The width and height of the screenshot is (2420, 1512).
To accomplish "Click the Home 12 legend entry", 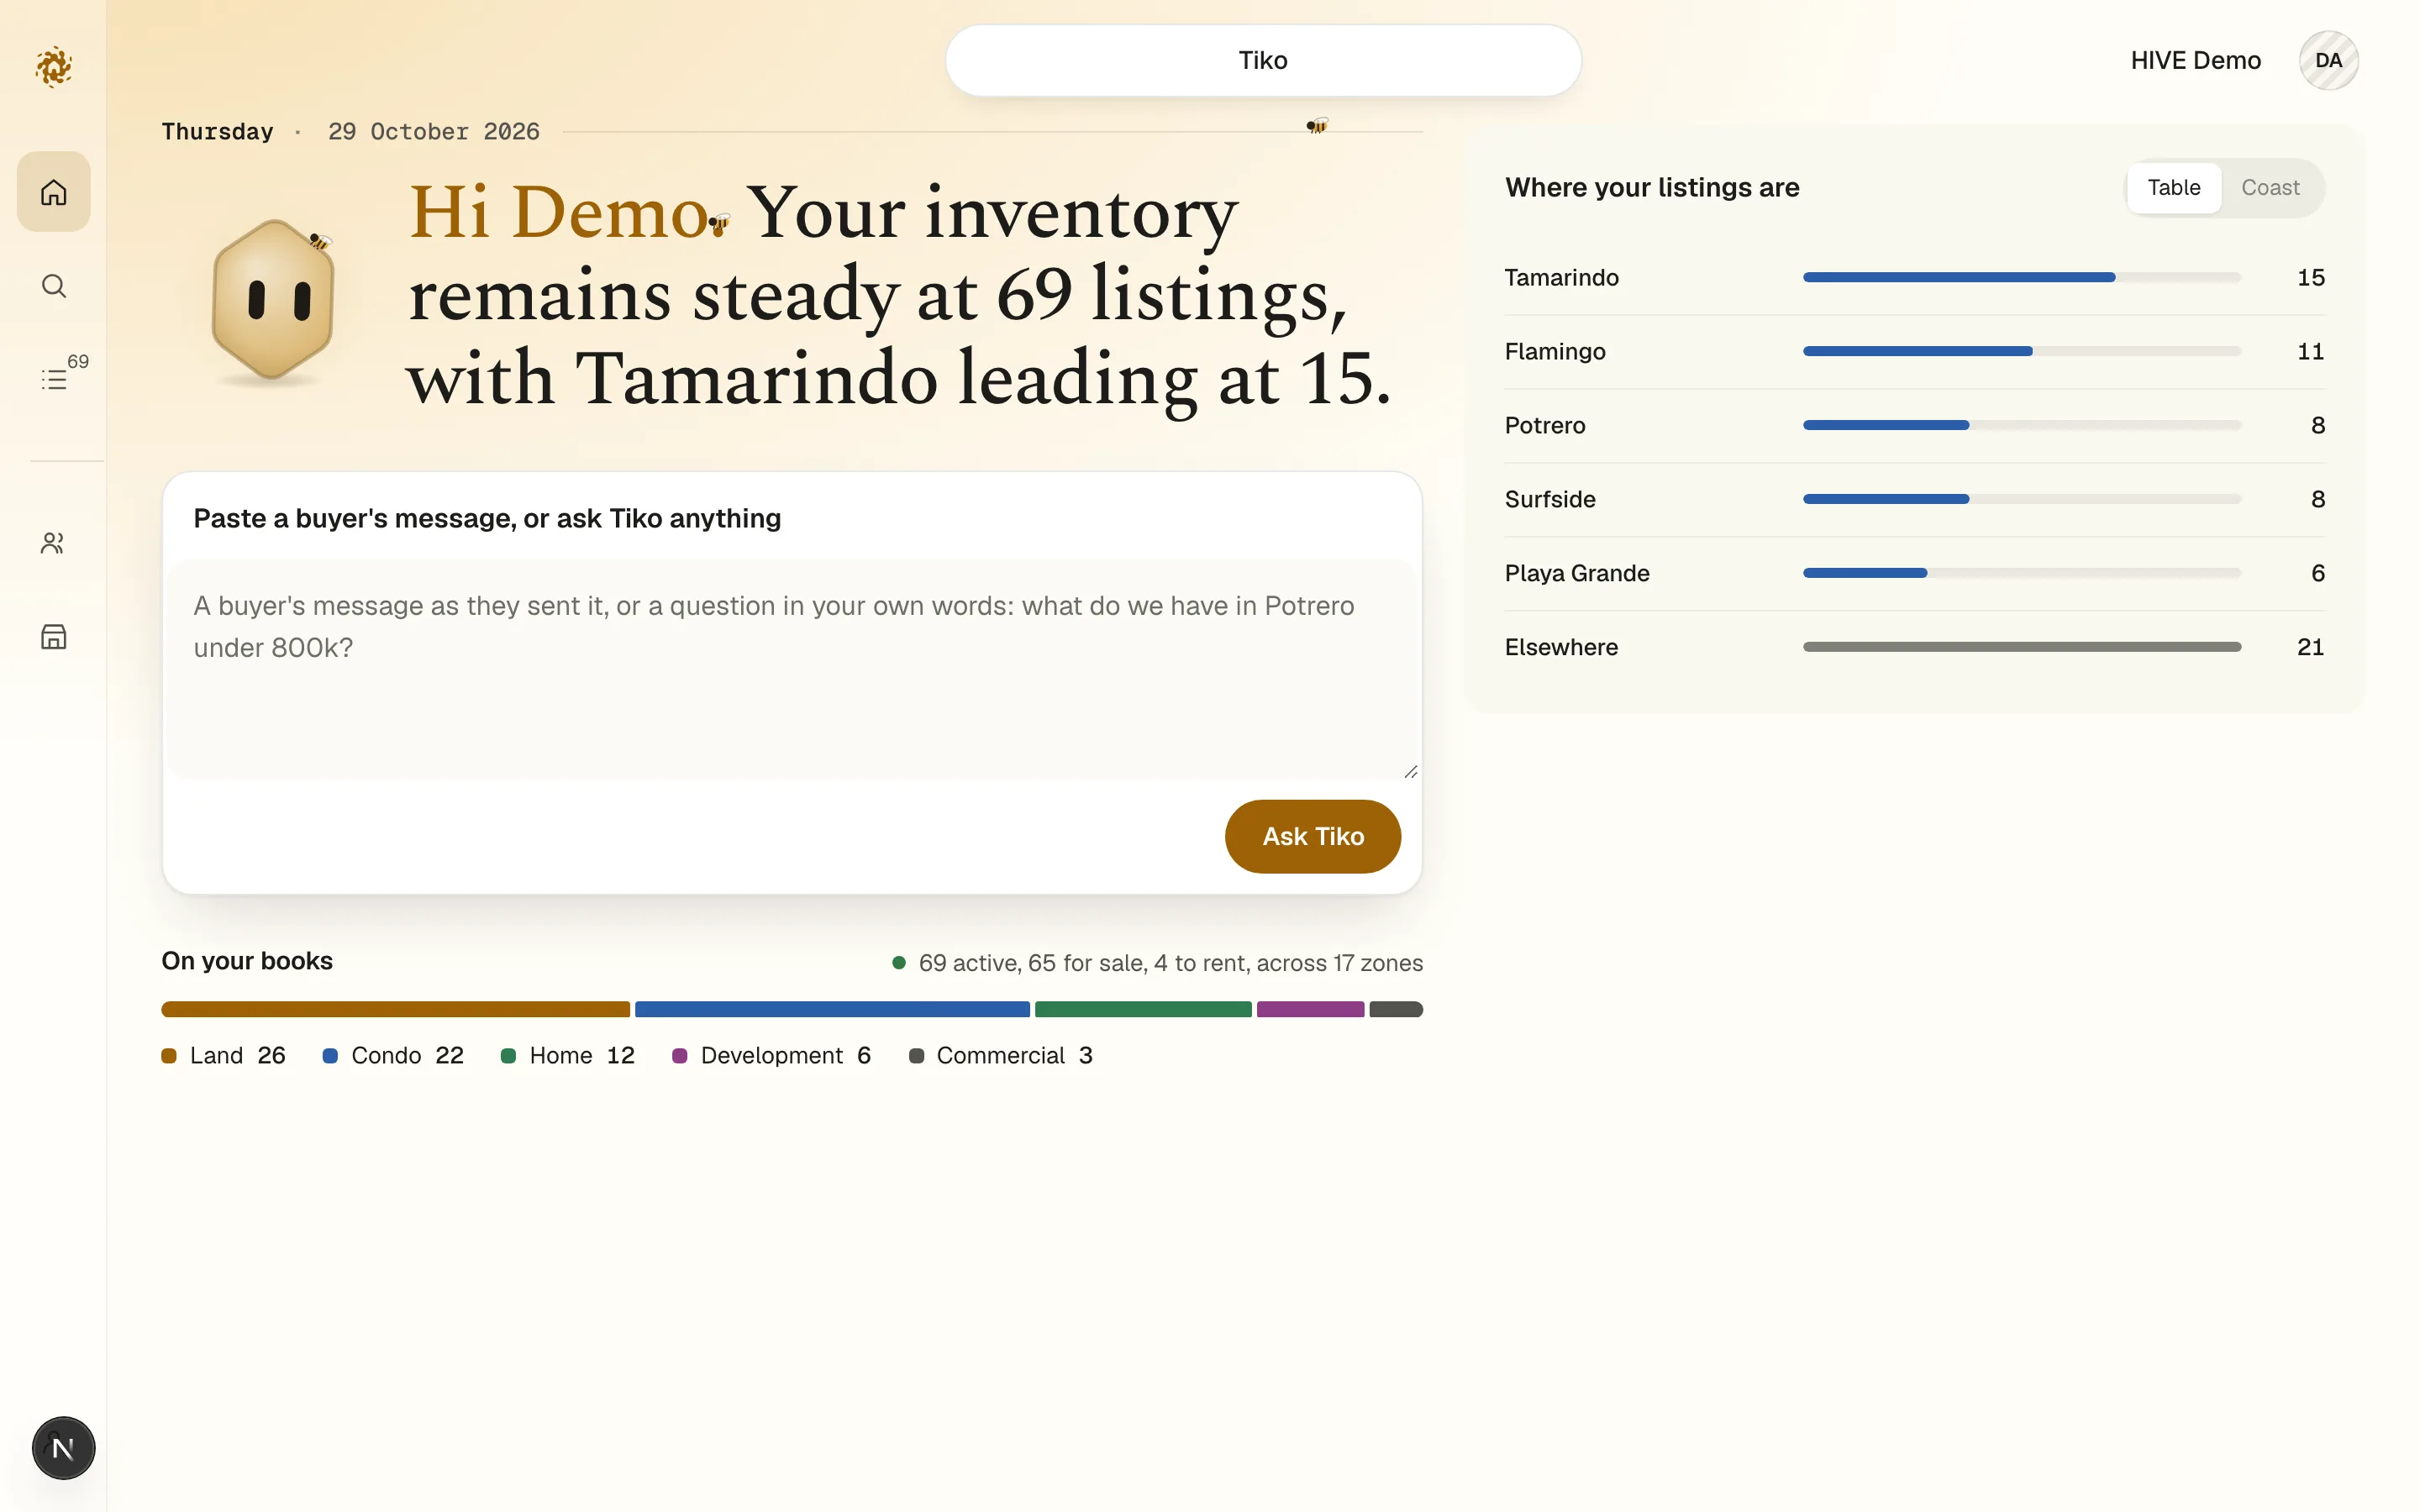I will (x=568, y=1056).
